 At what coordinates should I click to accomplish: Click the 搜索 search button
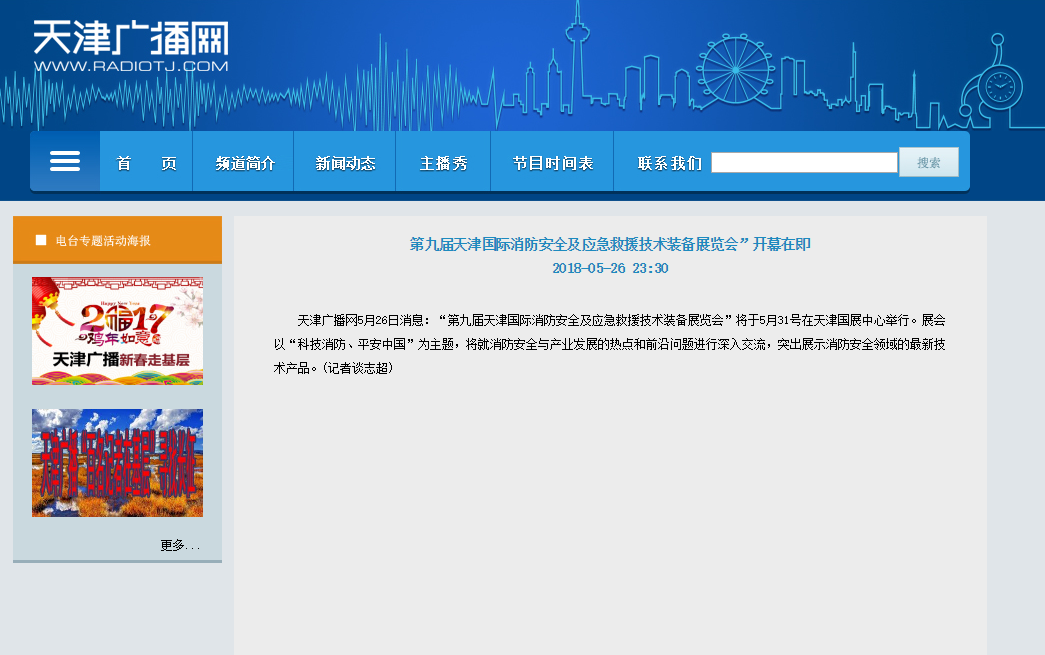point(929,163)
